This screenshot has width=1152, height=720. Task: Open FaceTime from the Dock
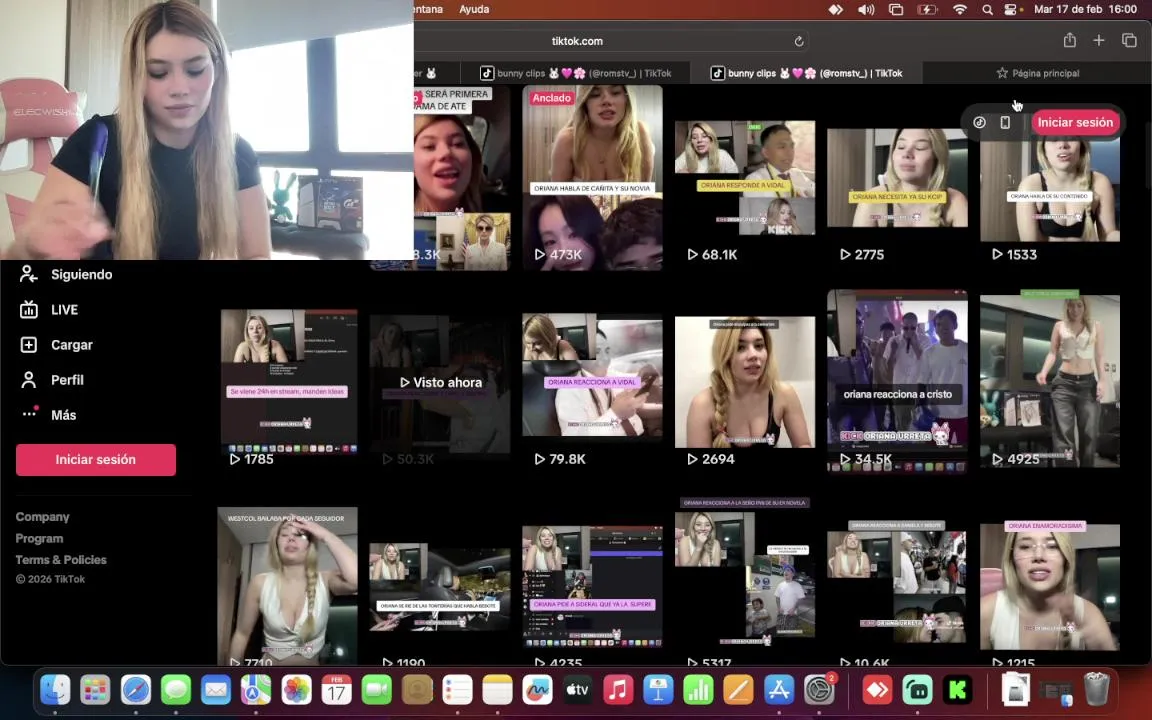pos(376,690)
